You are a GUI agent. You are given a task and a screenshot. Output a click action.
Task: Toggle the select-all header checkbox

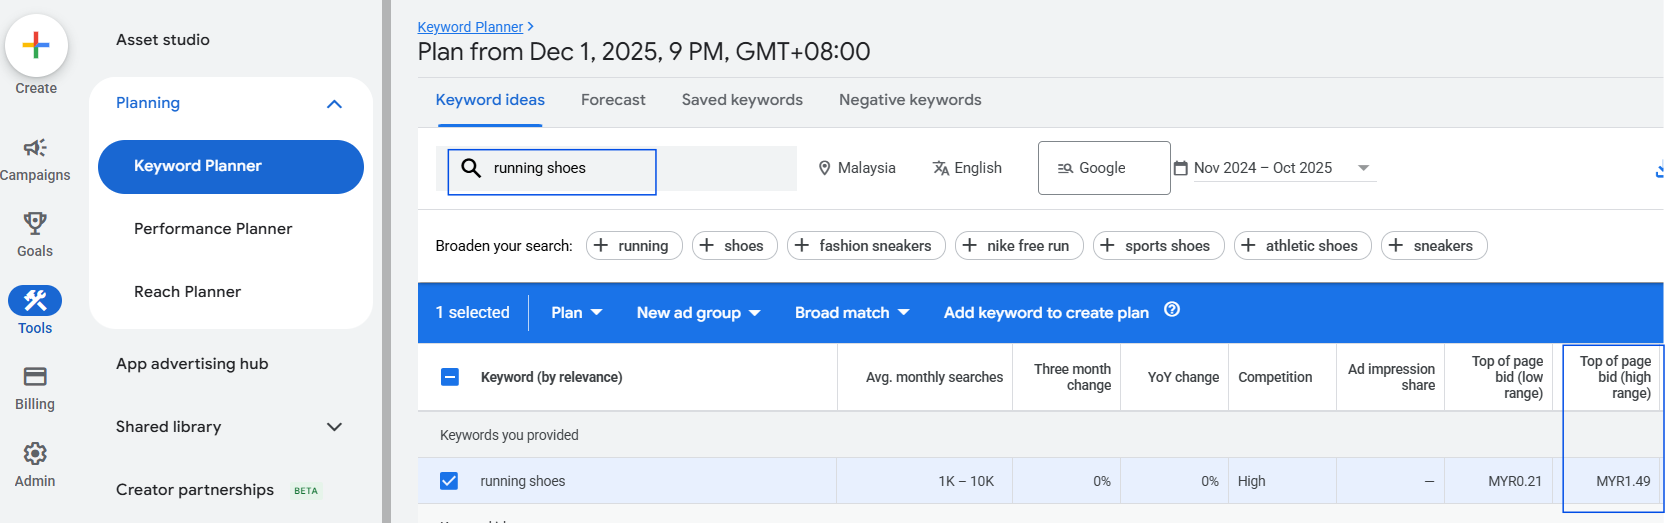[x=450, y=377]
